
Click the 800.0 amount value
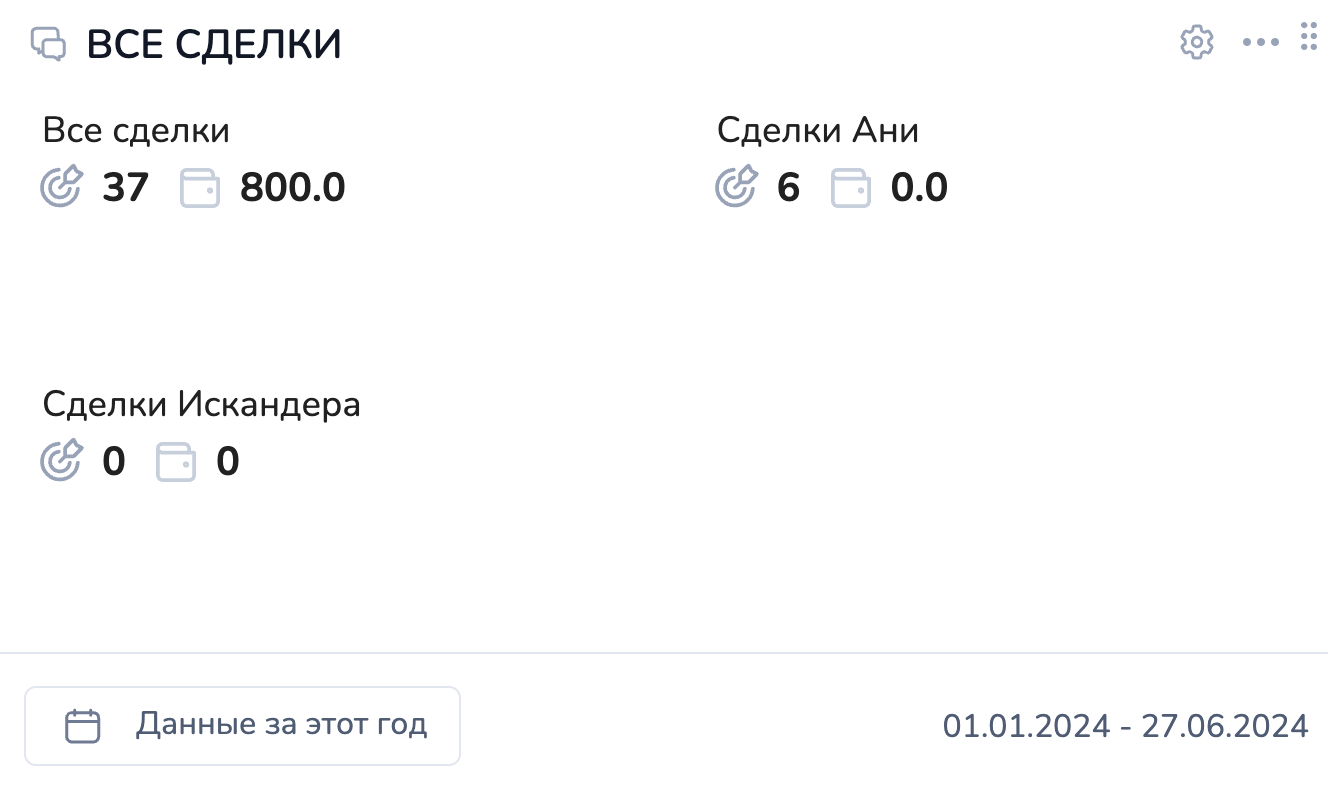click(292, 187)
